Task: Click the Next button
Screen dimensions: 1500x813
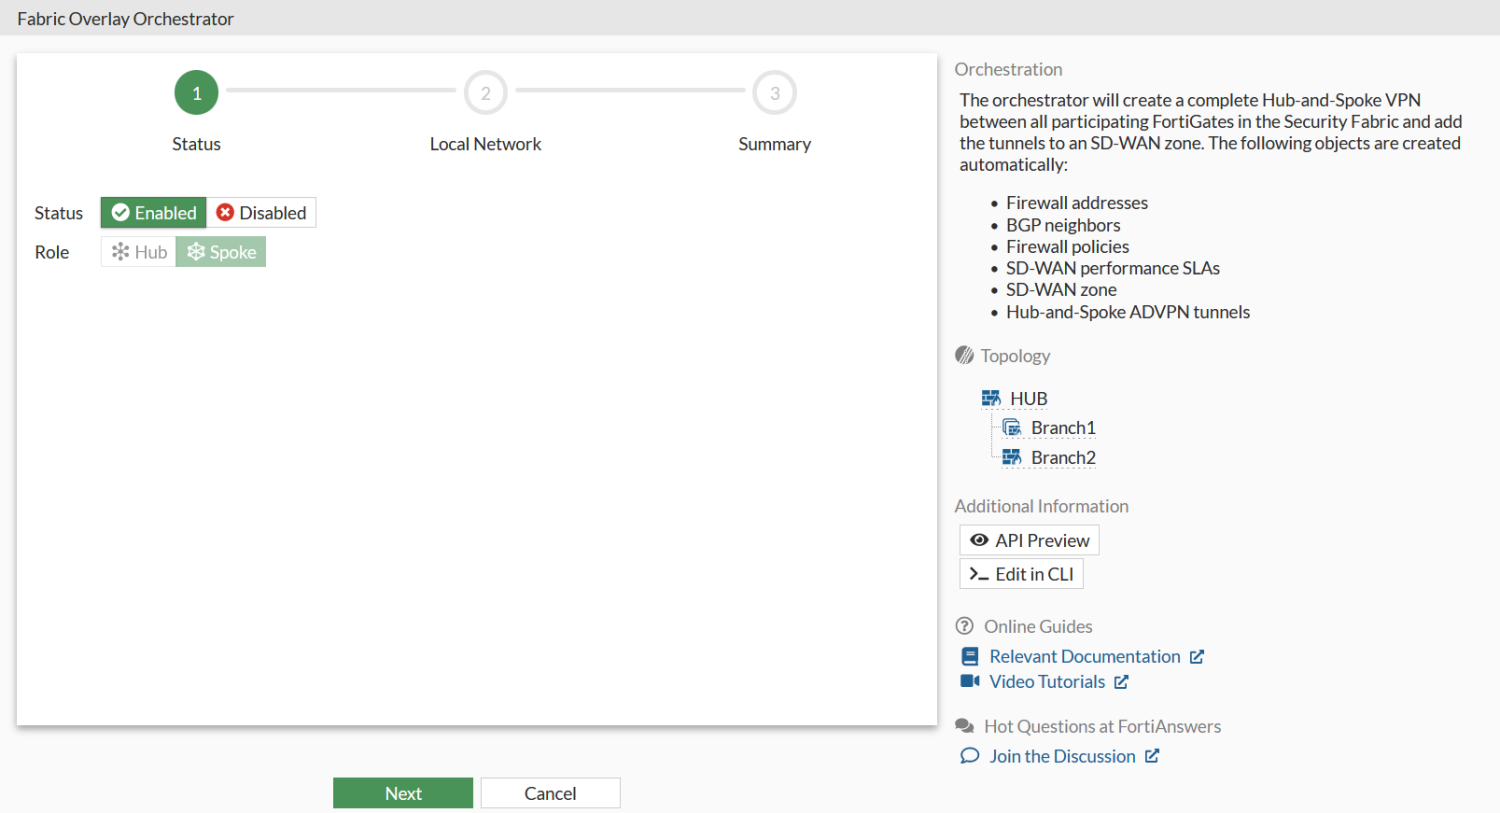Action: point(402,792)
